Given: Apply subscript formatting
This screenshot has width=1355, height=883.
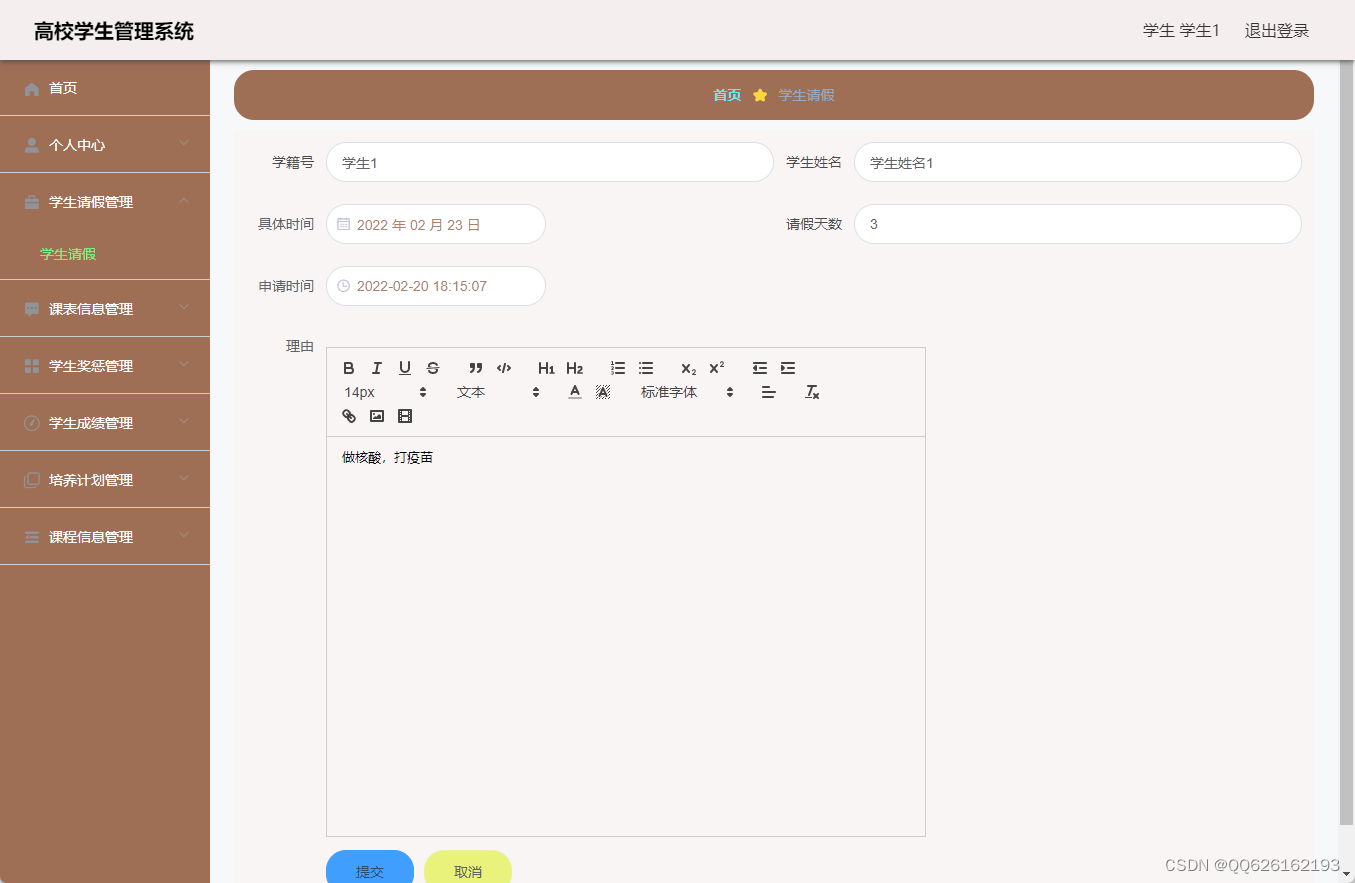Looking at the screenshot, I should (689, 368).
